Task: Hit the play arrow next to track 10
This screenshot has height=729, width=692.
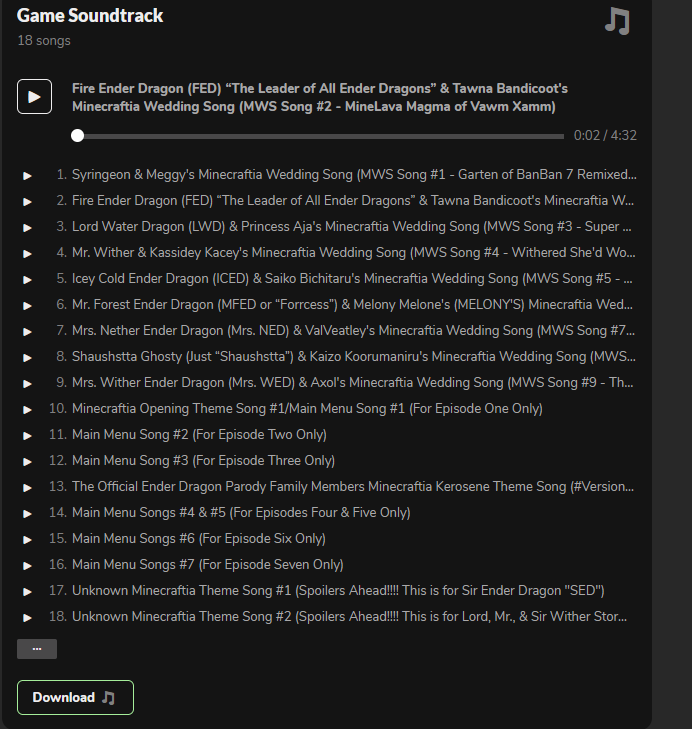Action: click(x=28, y=409)
